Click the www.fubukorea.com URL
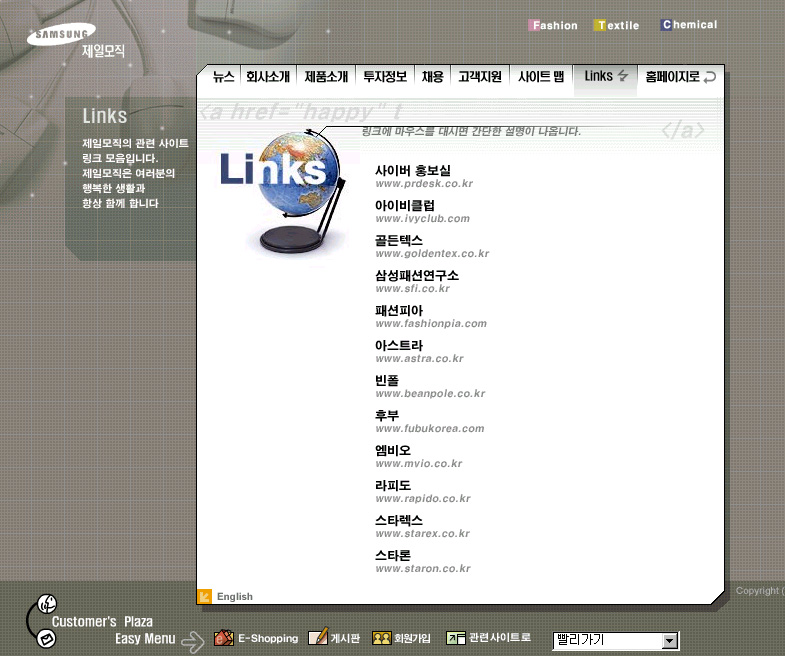The width and height of the screenshot is (785, 656). (x=430, y=429)
